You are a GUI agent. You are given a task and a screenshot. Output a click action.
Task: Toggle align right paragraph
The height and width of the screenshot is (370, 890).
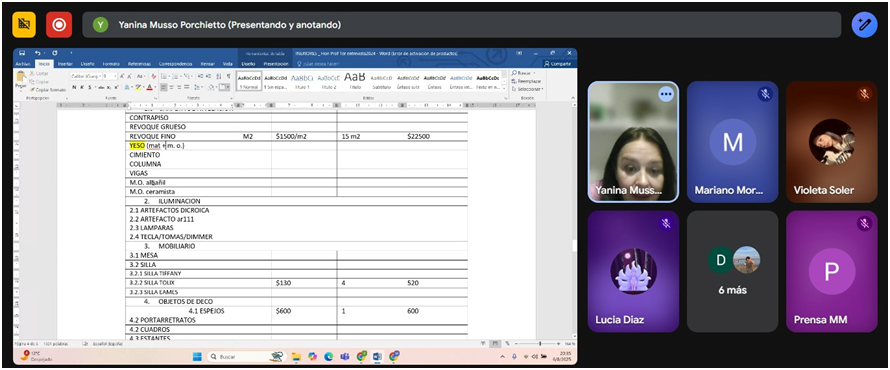(179, 87)
